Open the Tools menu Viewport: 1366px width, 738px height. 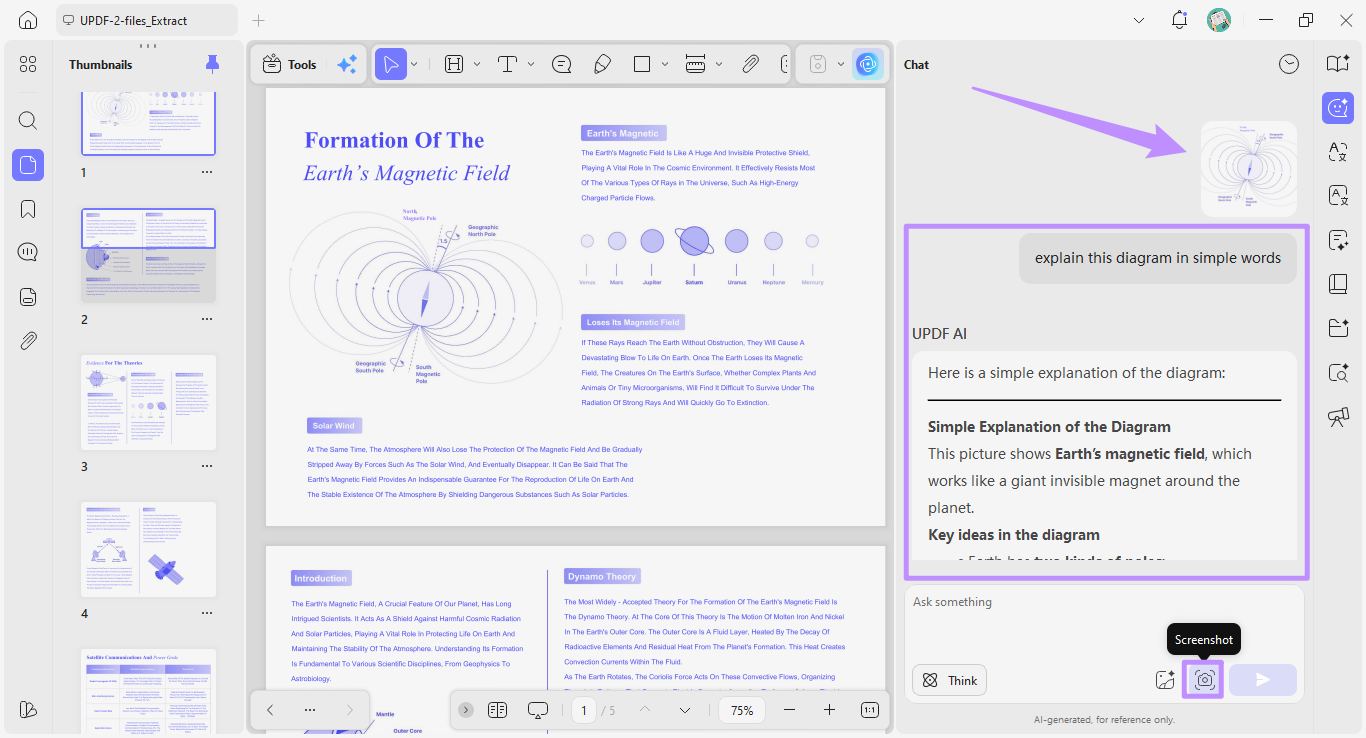tap(289, 64)
